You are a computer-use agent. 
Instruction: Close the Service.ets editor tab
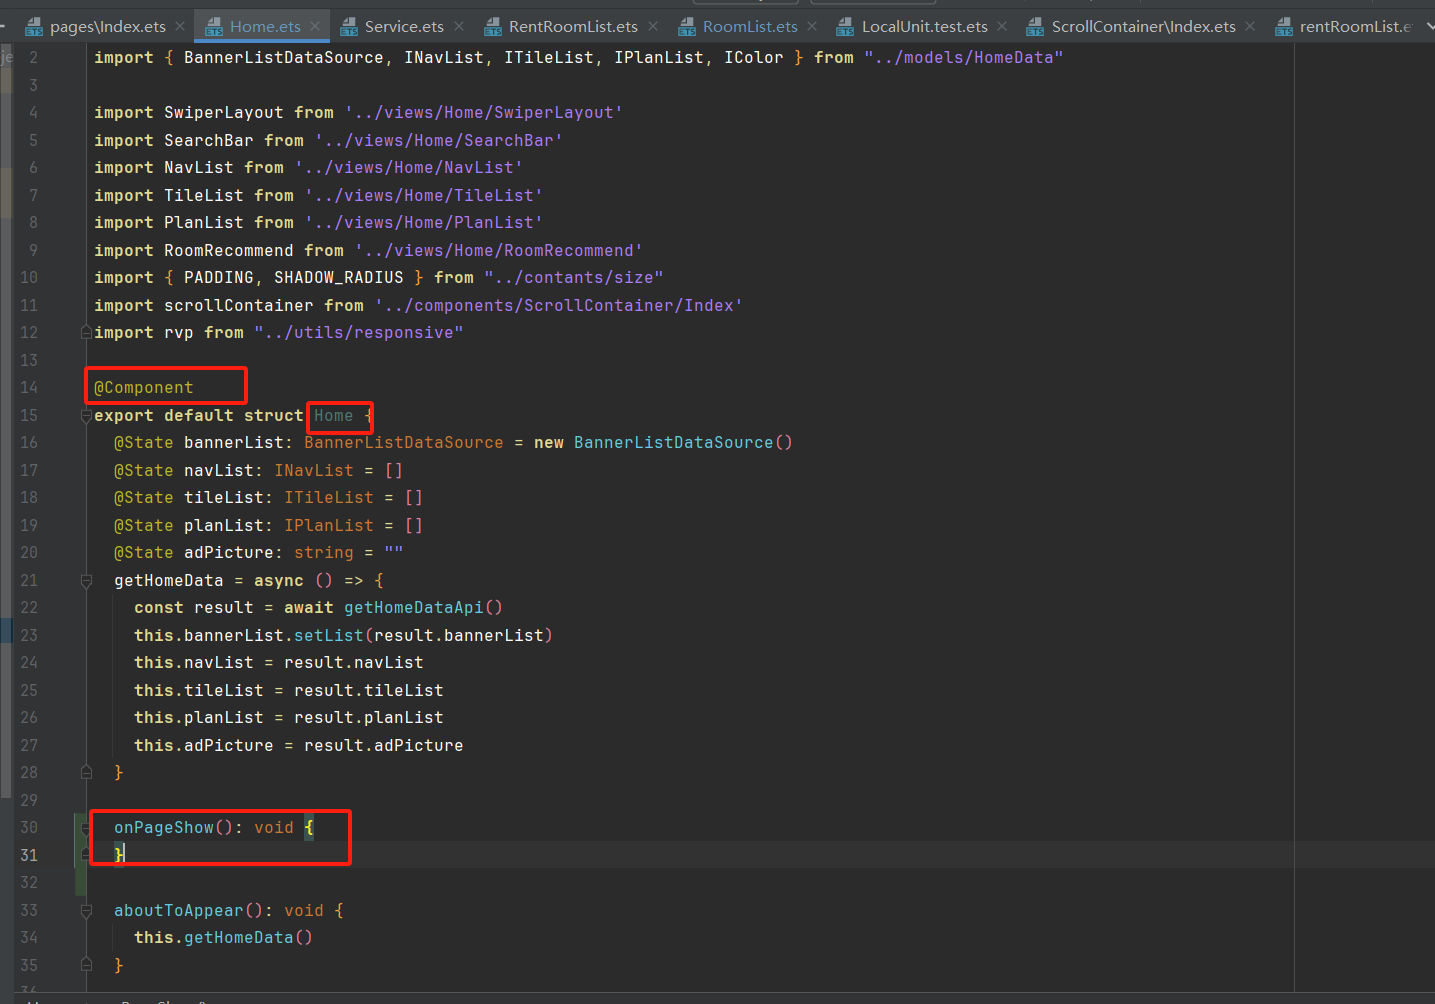(459, 26)
